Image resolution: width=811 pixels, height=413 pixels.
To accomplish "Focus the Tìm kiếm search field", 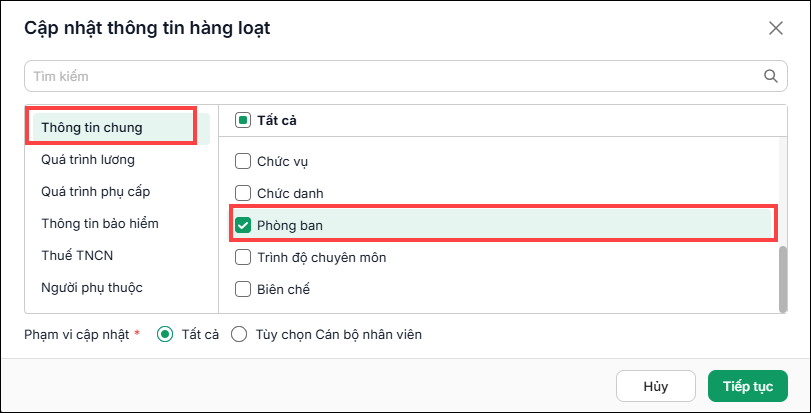I will click(406, 77).
